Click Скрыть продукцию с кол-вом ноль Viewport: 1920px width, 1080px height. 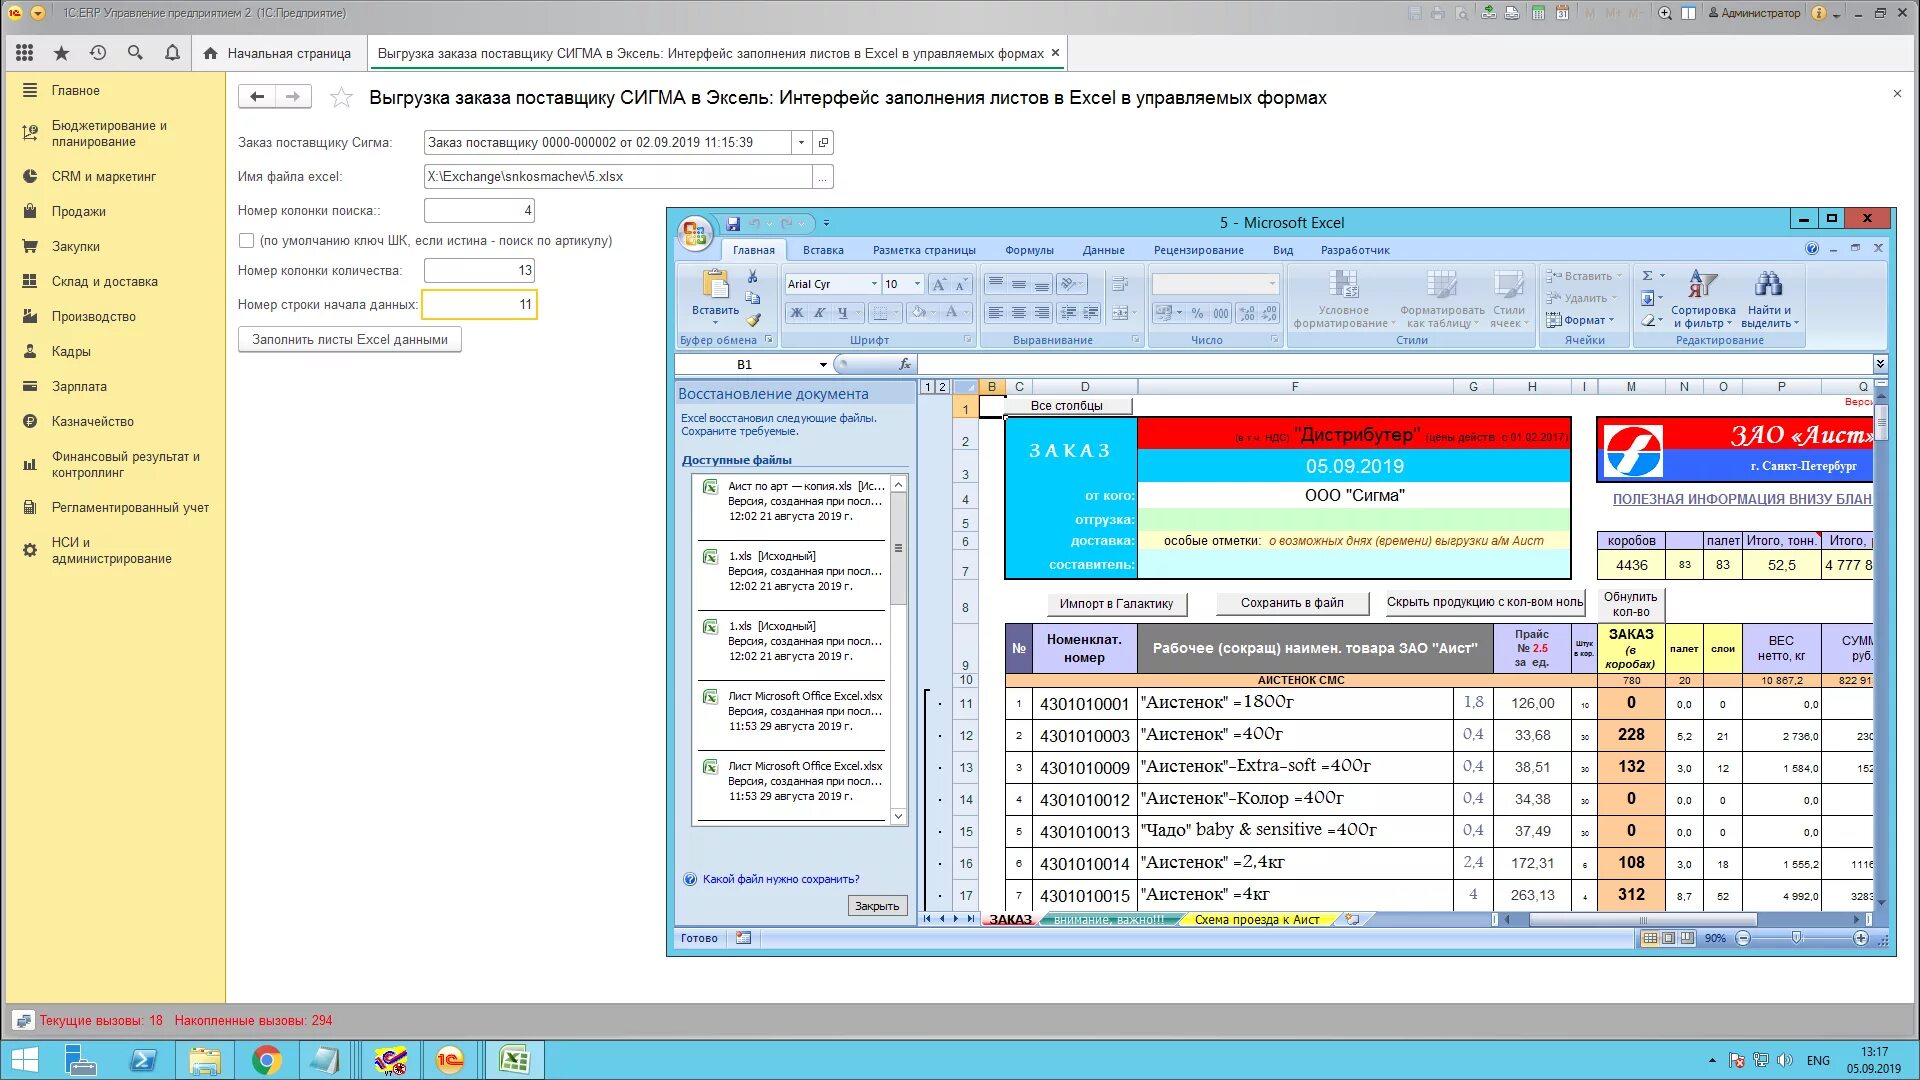click(1484, 602)
